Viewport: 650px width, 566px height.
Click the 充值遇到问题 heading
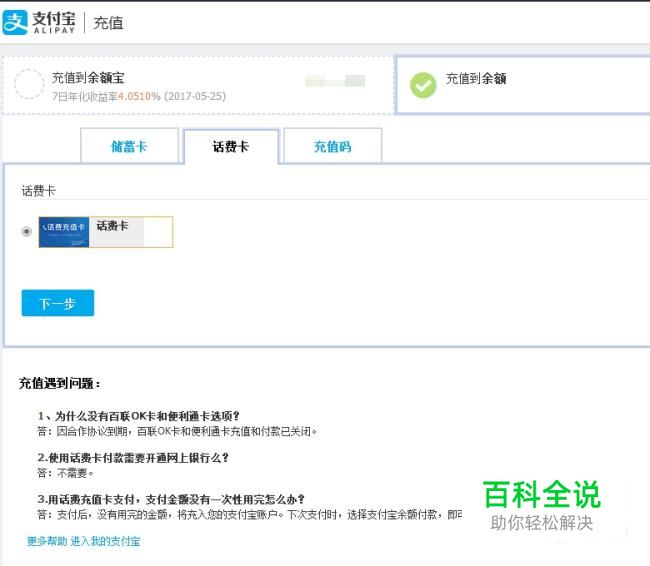tap(59, 383)
